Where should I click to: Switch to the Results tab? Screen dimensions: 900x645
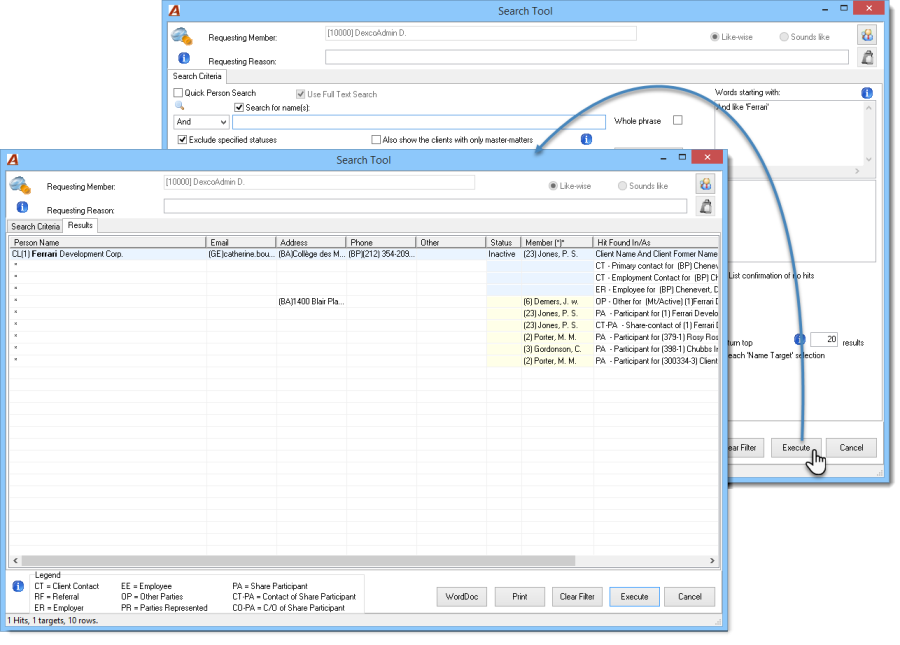coord(80,226)
